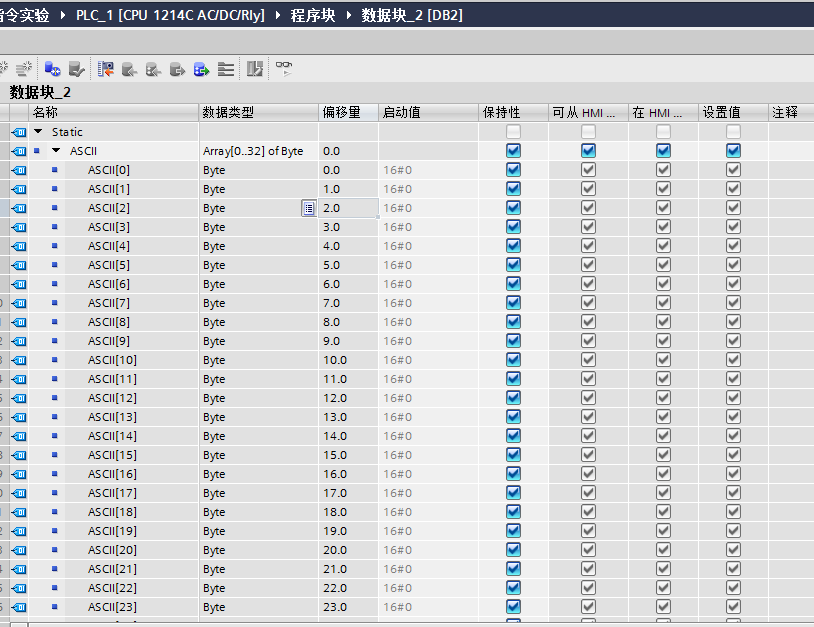Click blue database with green arrow icon

click(x=201, y=69)
